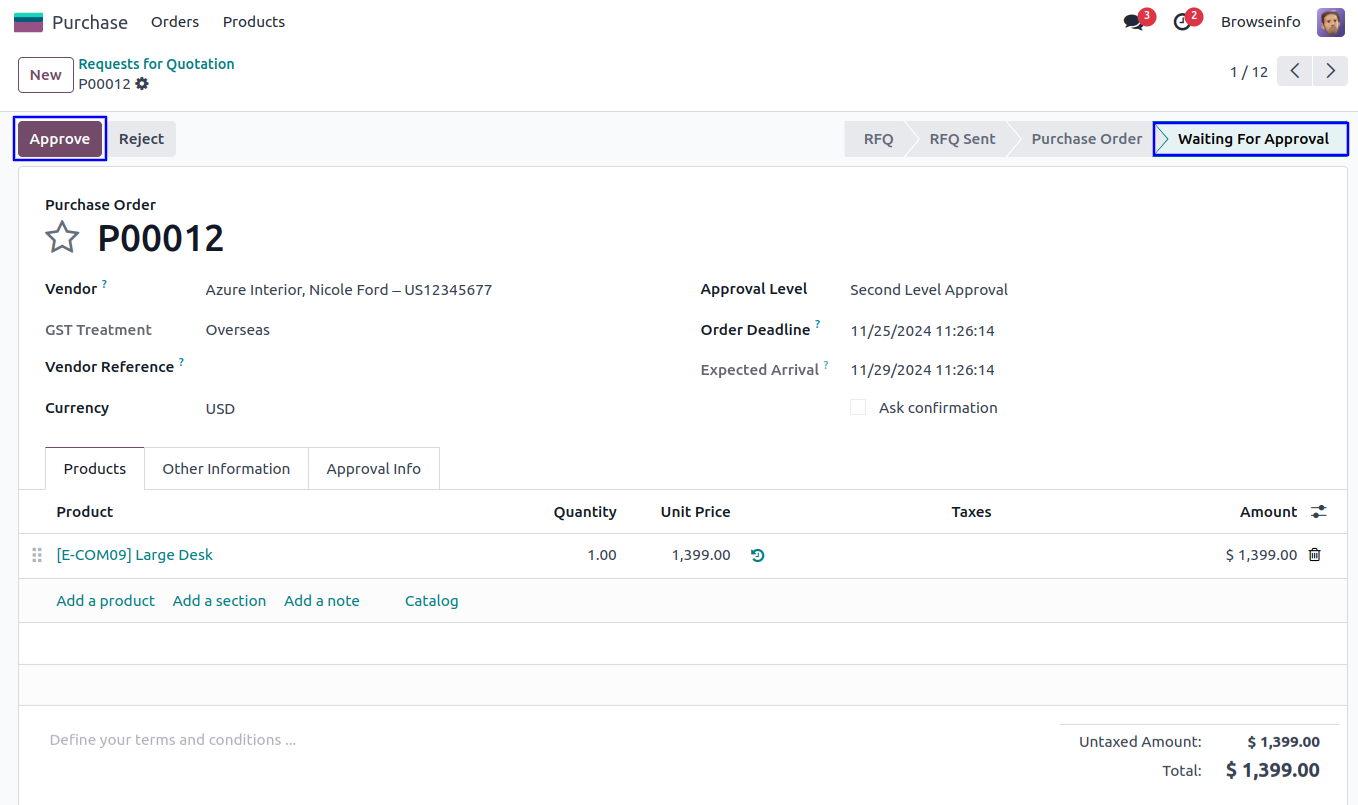1358x805 pixels.
Task: Open column settings adjust icon
Action: click(x=1319, y=512)
